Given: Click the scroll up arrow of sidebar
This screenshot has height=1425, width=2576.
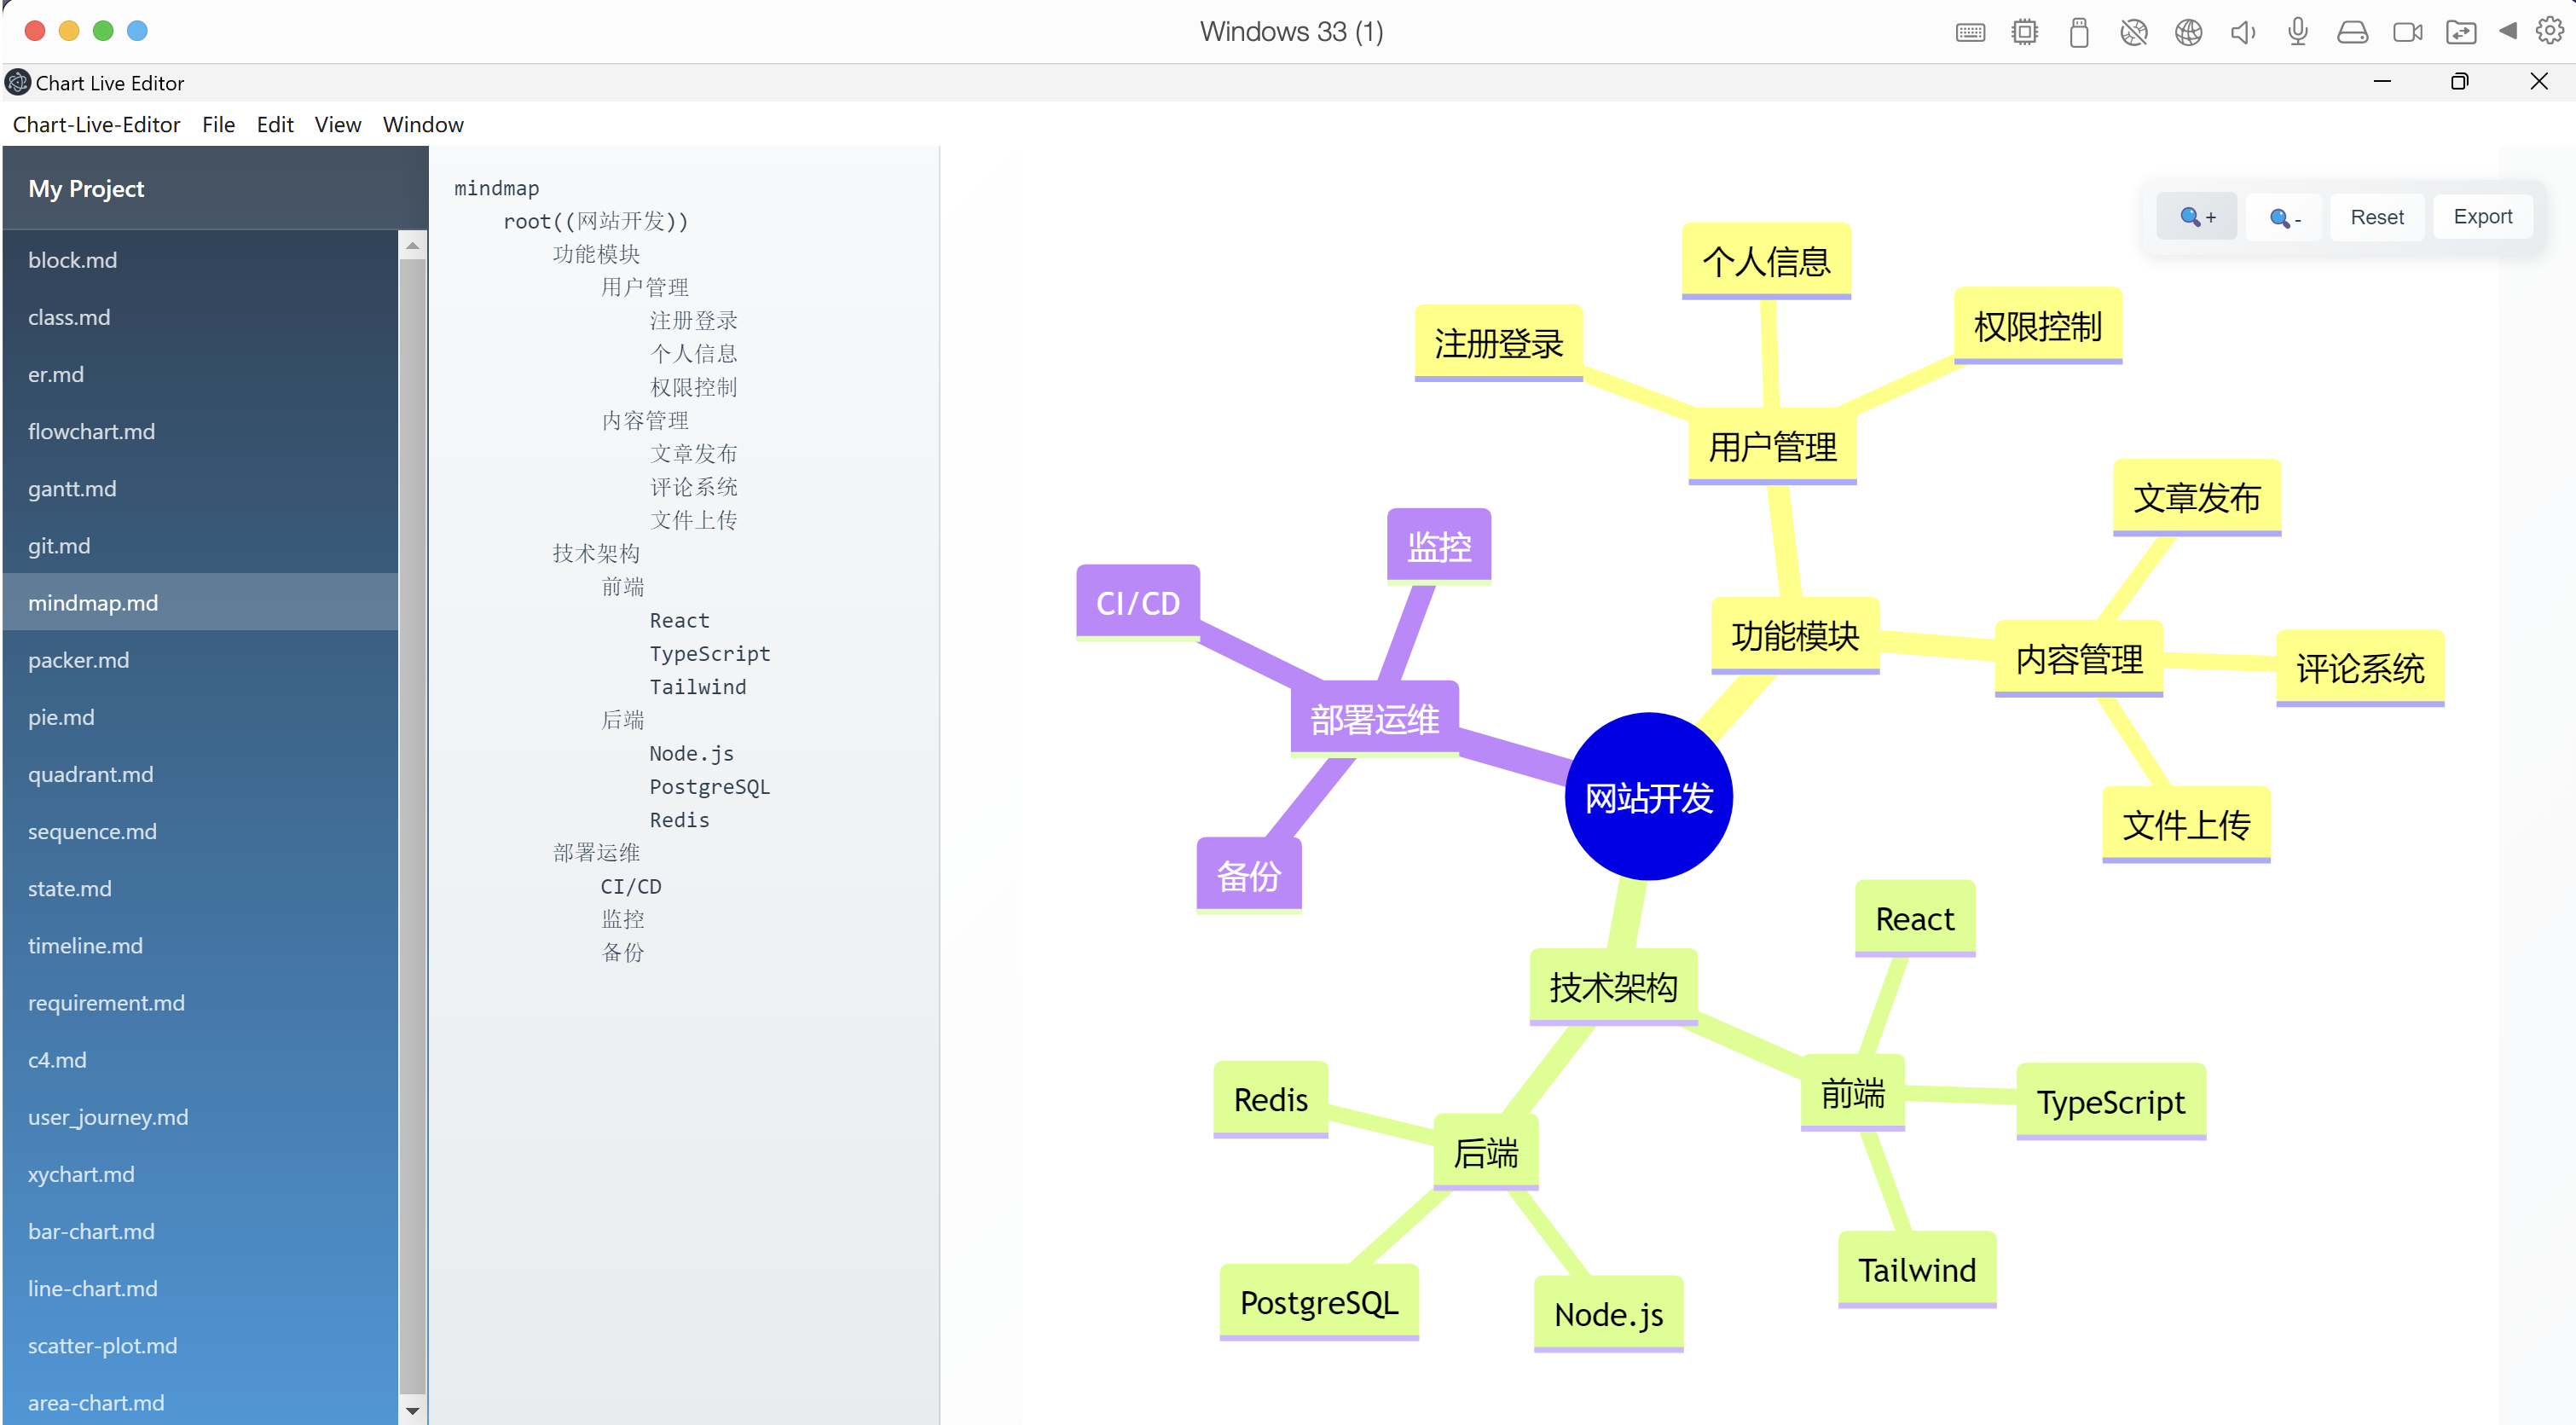Looking at the screenshot, I should pyautogui.click(x=412, y=245).
